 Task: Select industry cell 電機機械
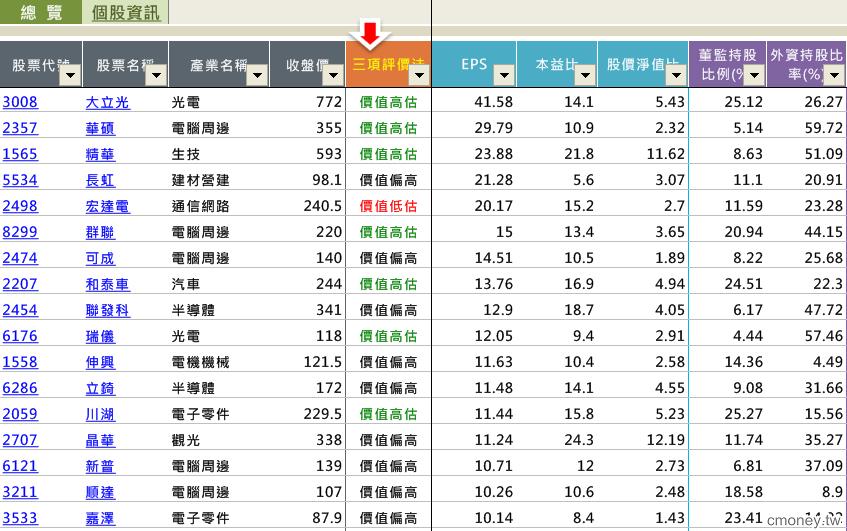pos(200,361)
